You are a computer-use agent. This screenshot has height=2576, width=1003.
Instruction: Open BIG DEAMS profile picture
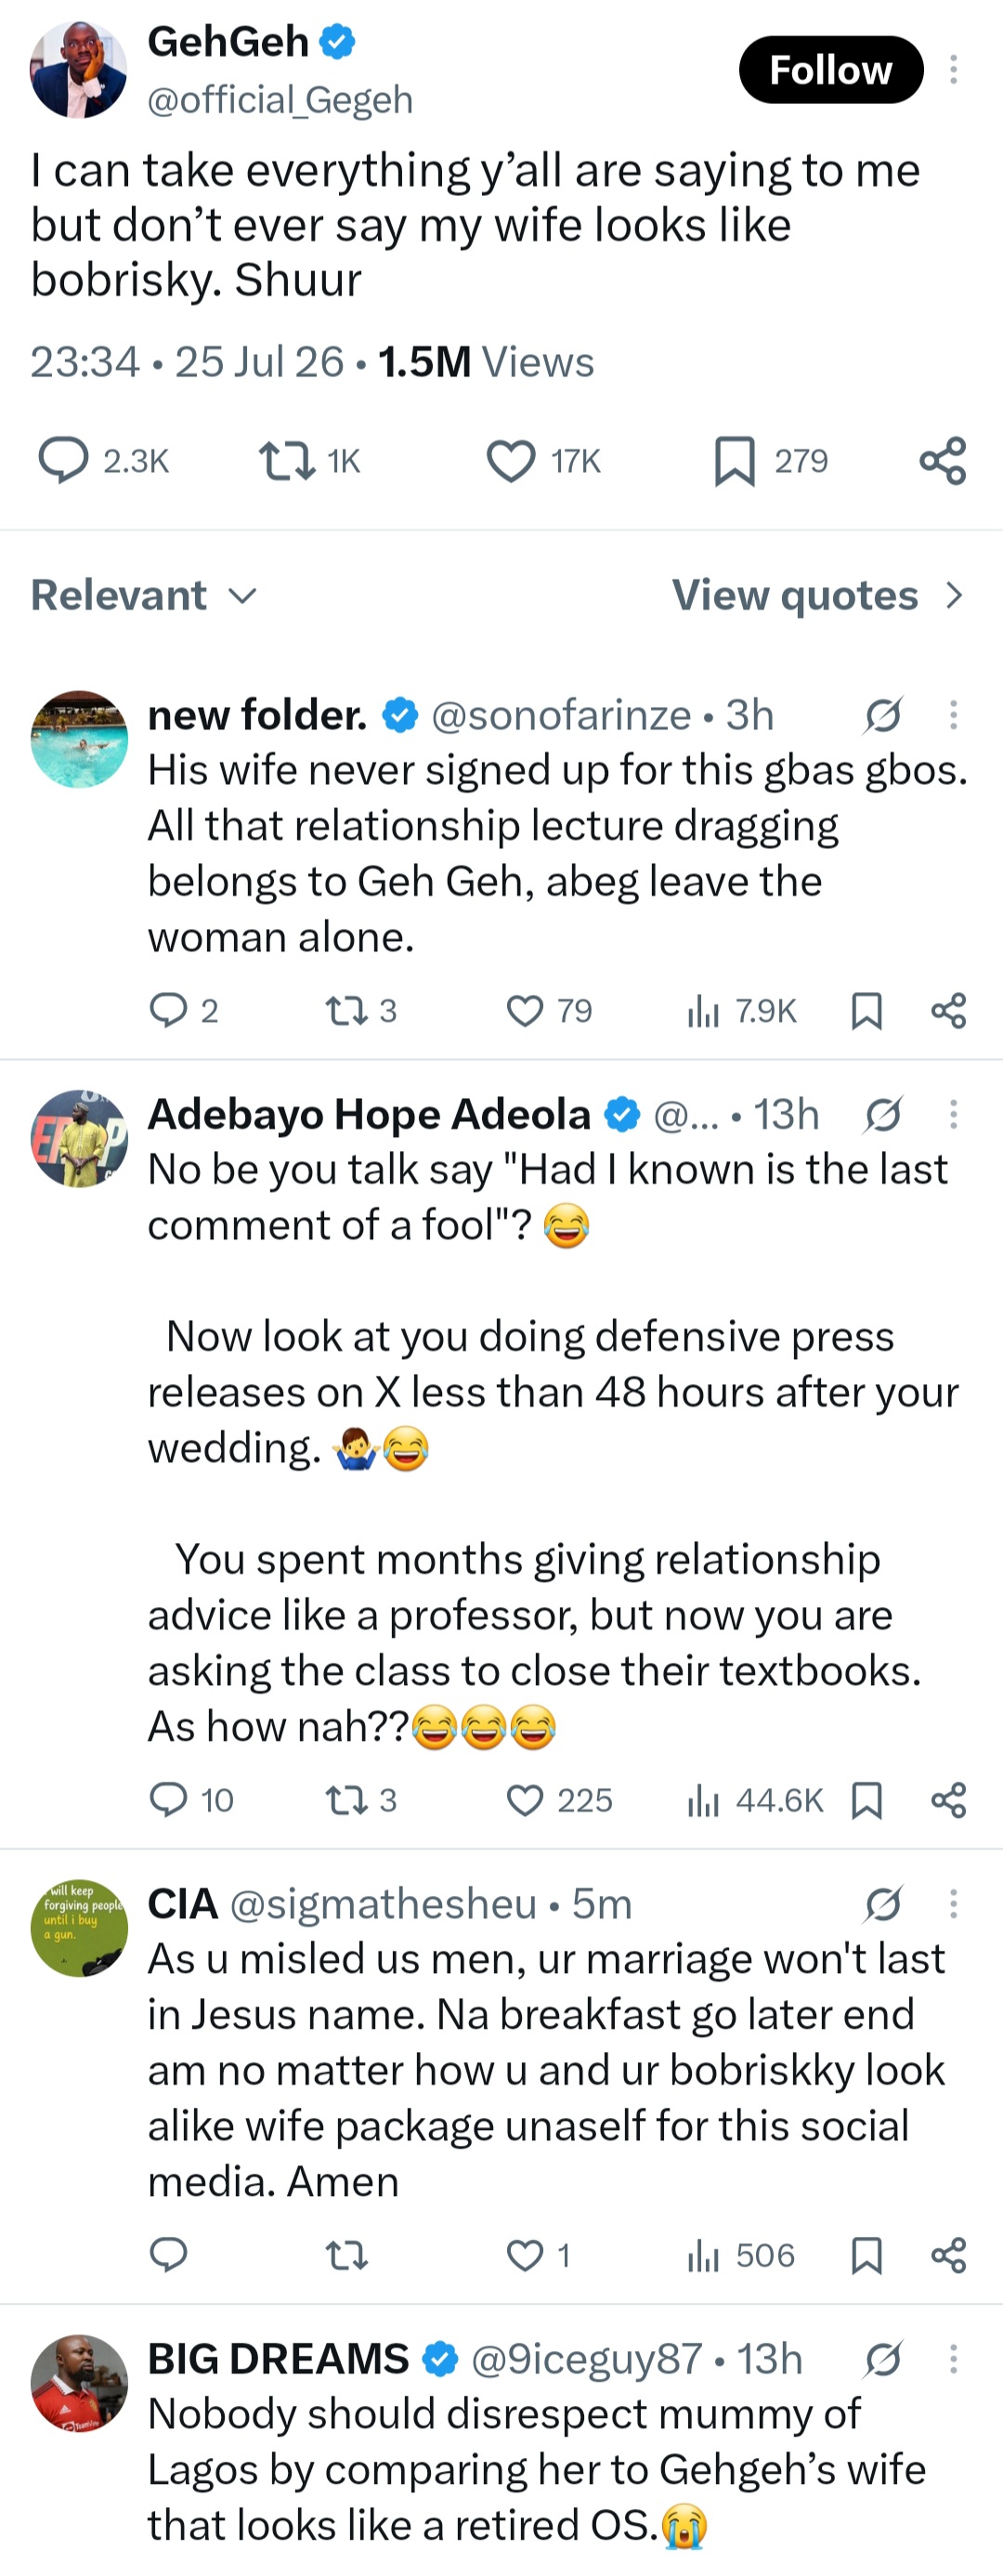coord(79,2383)
